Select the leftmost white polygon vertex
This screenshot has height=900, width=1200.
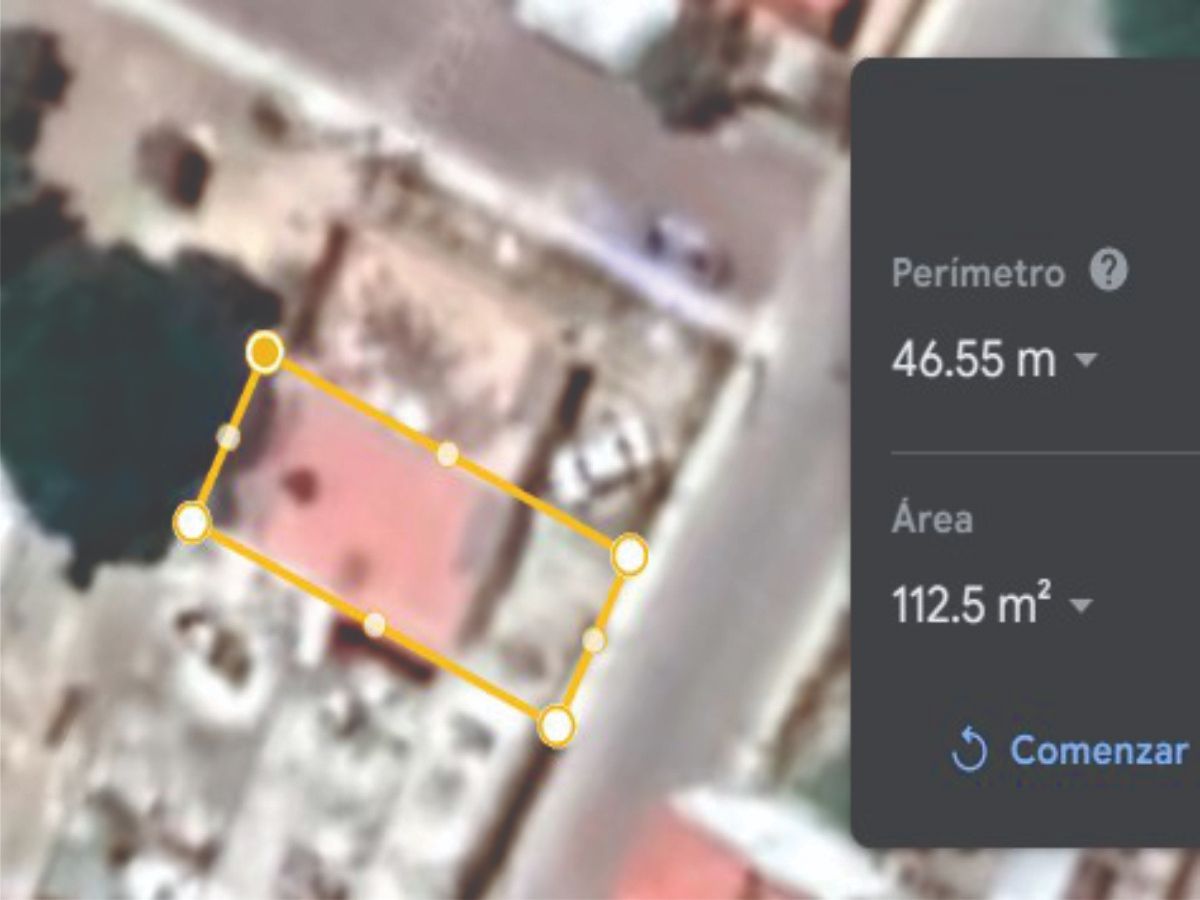point(192,522)
